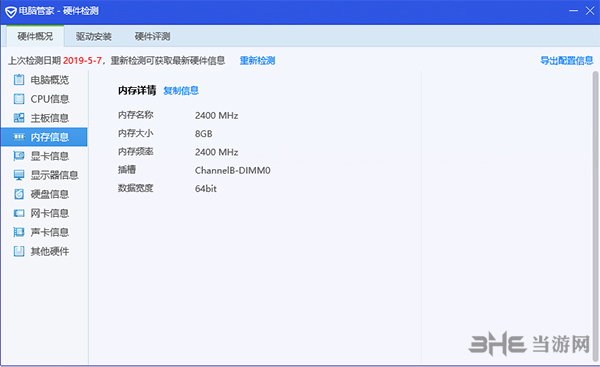Click the 8GB memory size value
Image resolution: width=600 pixels, height=367 pixels.
204,134
